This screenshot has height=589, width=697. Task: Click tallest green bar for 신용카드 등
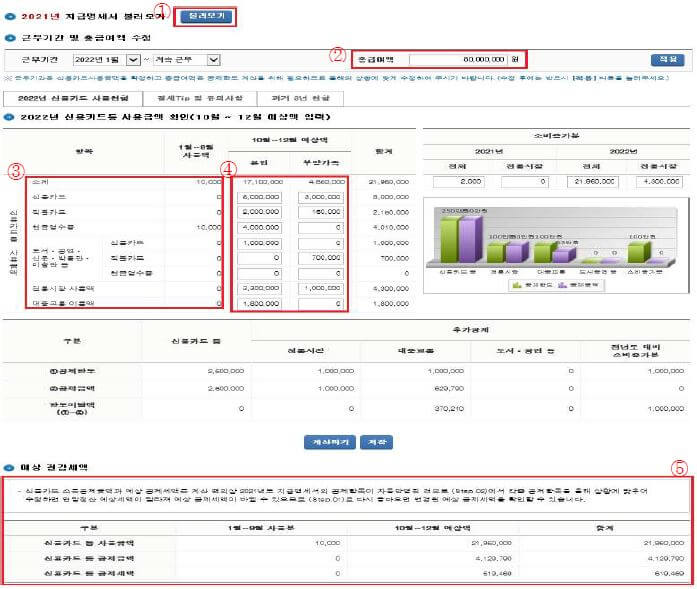point(449,239)
